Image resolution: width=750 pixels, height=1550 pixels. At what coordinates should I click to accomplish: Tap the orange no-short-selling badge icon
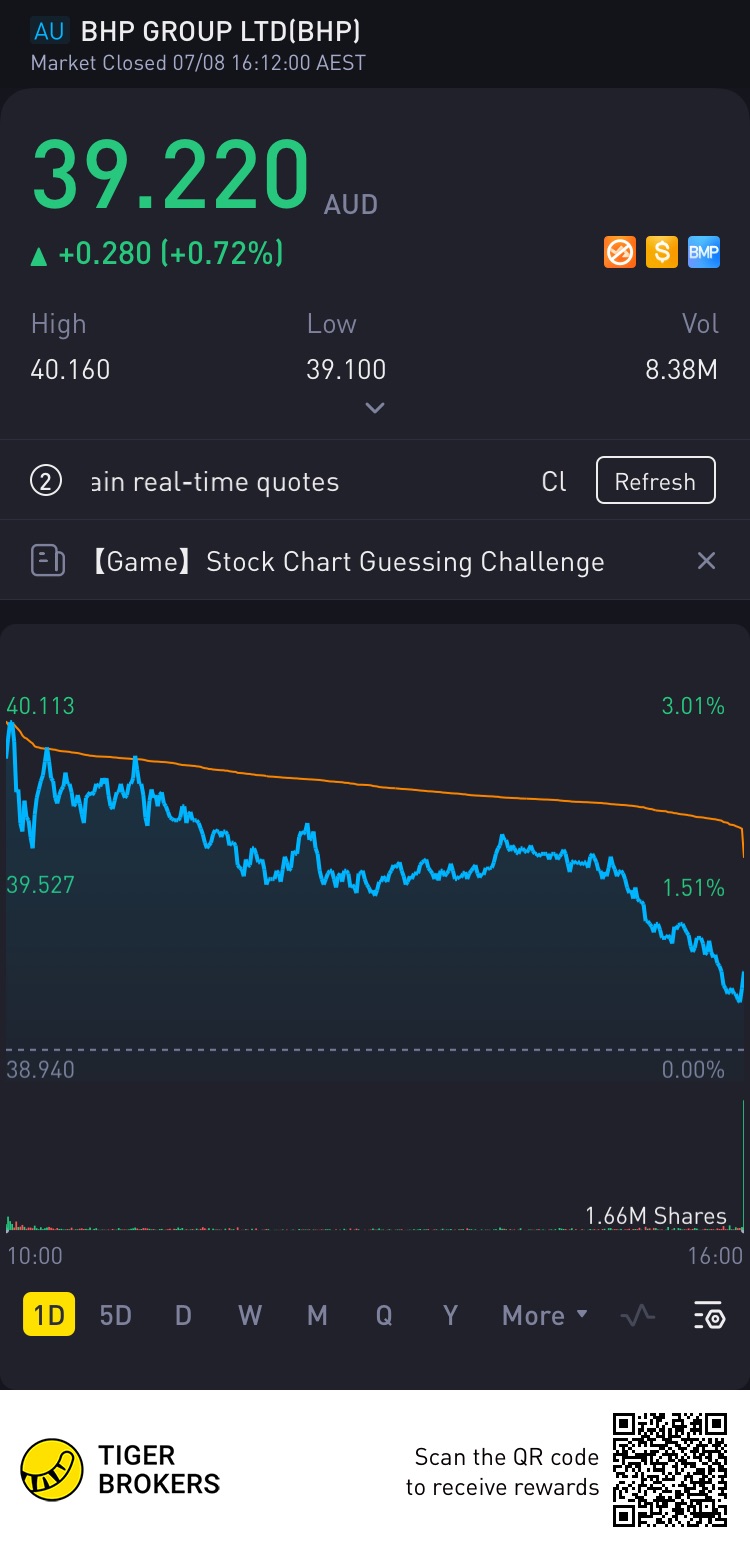point(620,252)
